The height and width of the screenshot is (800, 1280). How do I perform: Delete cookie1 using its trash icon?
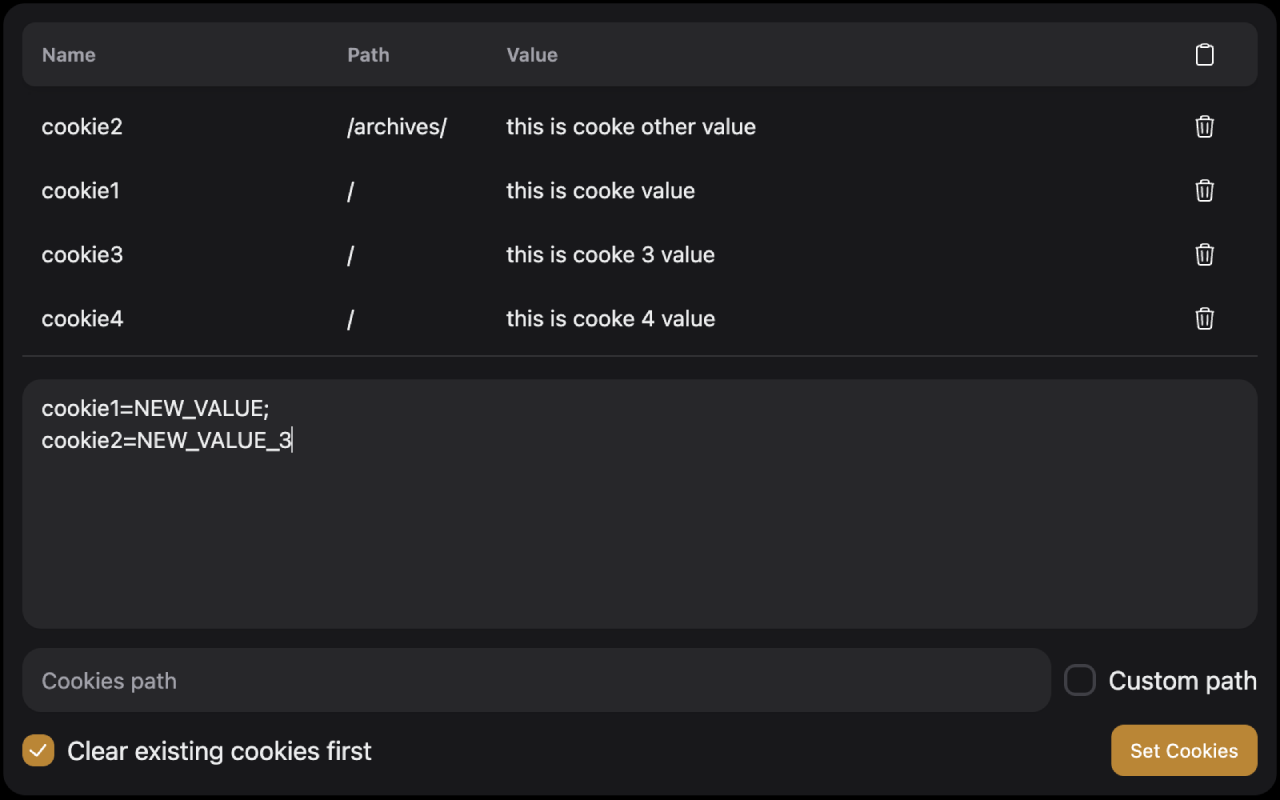point(1204,191)
